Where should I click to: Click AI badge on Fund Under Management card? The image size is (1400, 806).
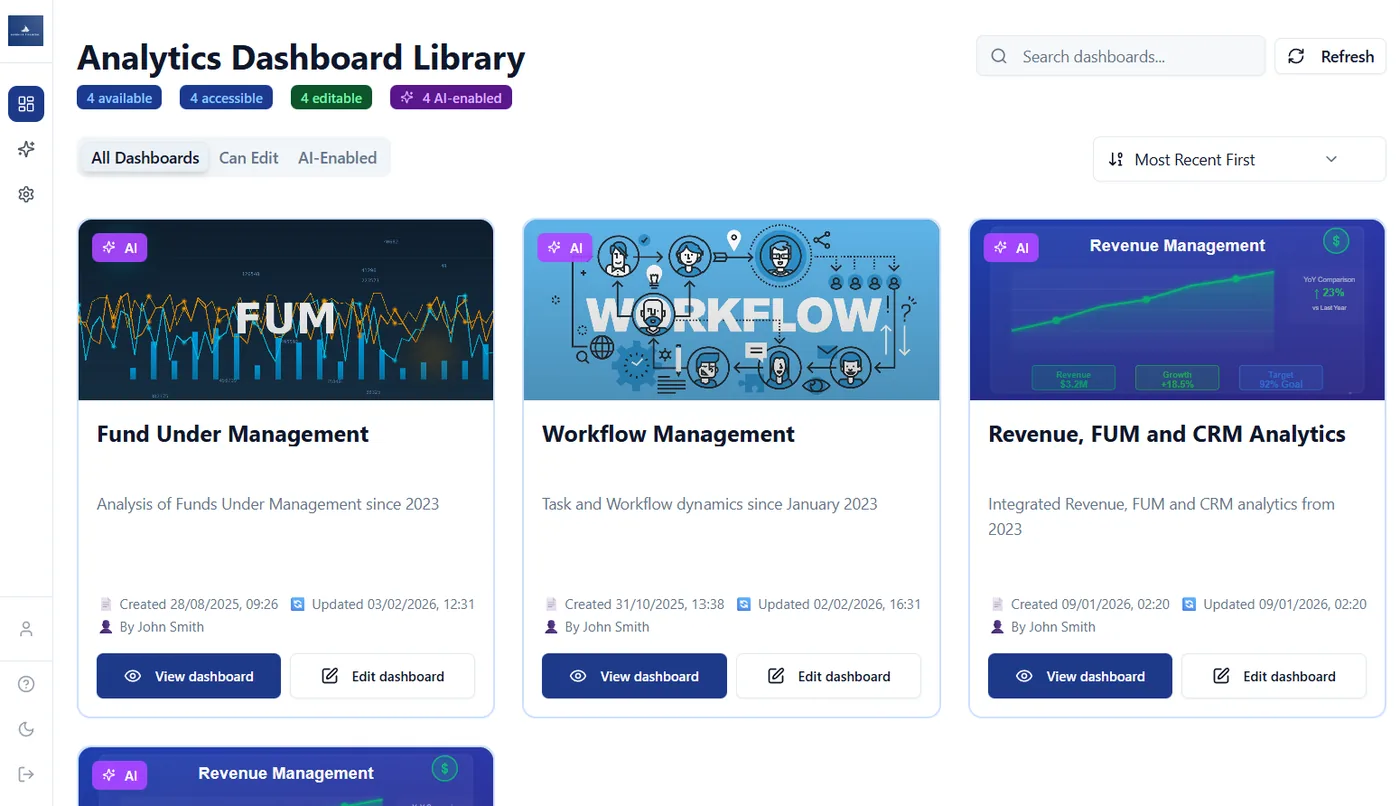click(120, 248)
